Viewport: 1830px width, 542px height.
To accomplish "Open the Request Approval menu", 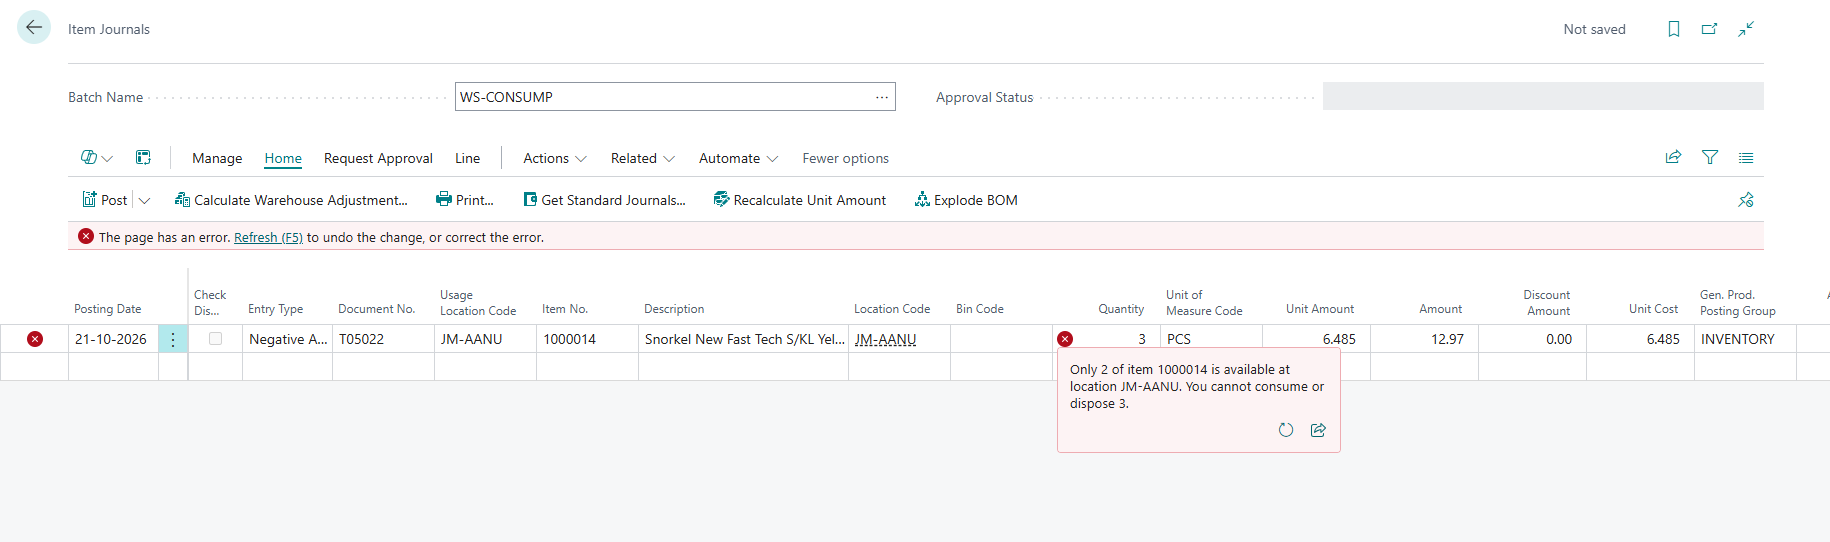I will click(378, 158).
